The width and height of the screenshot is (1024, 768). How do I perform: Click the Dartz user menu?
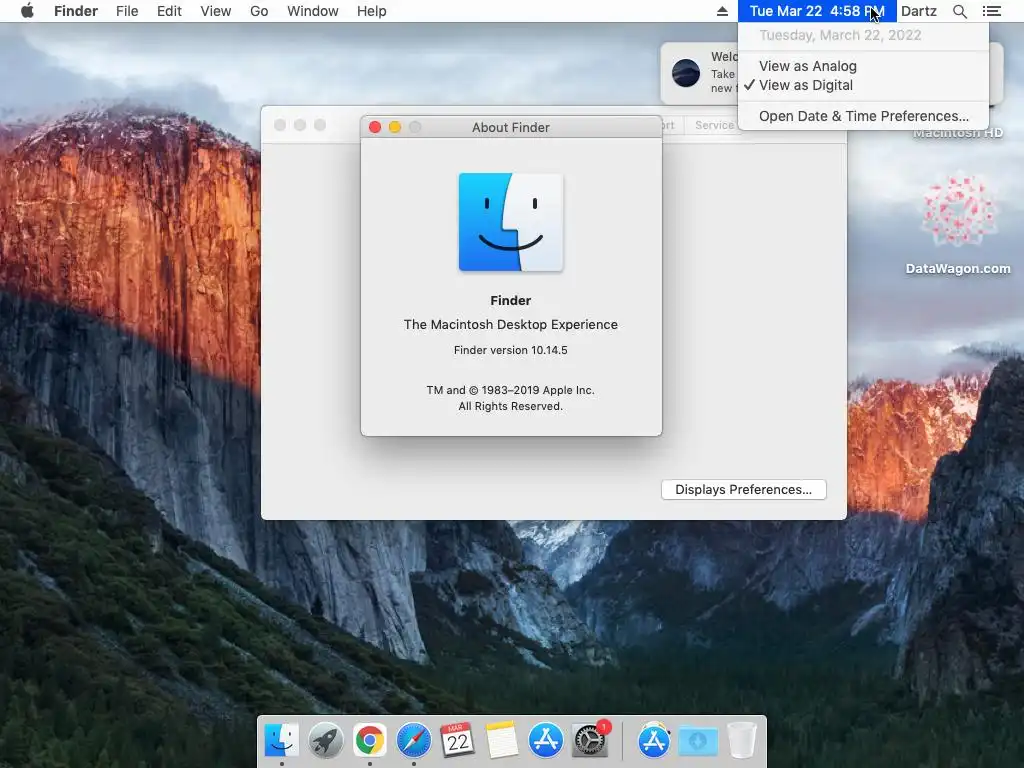(x=919, y=11)
